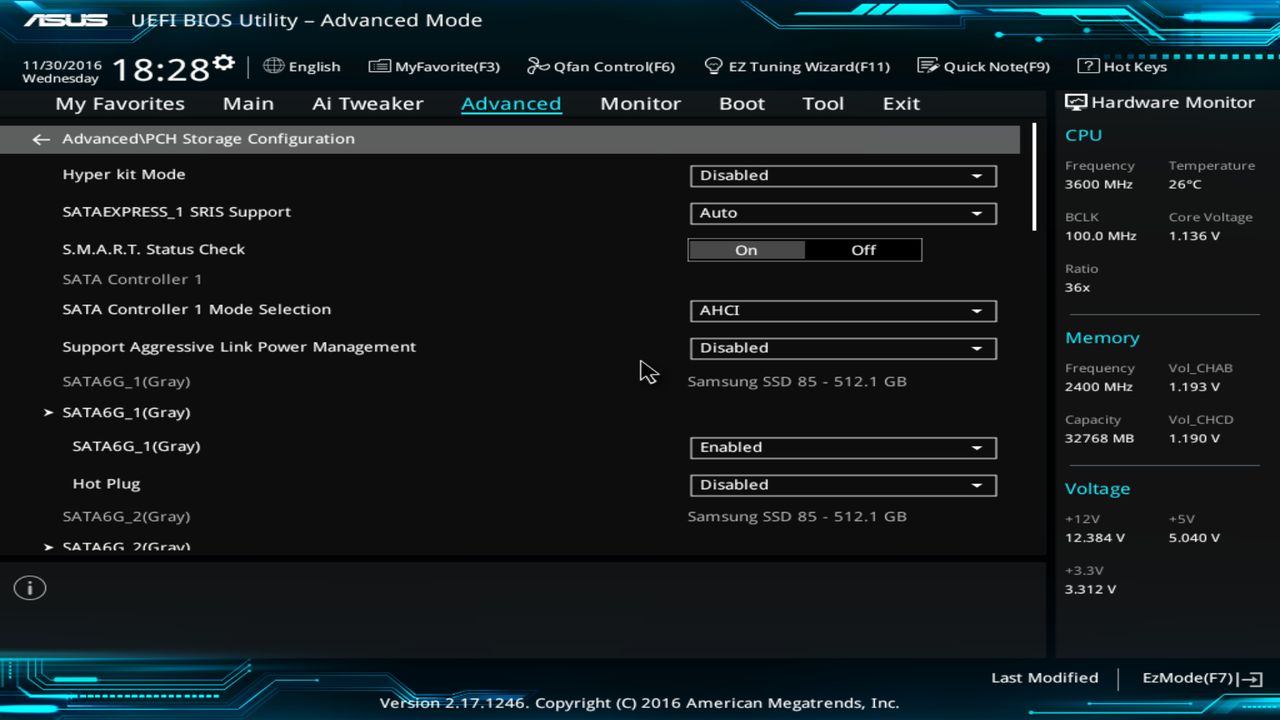Switch to the Ai Tweaker menu
The width and height of the screenshot is (1280, 720).
pyautogui.click(x=367, y=103)
